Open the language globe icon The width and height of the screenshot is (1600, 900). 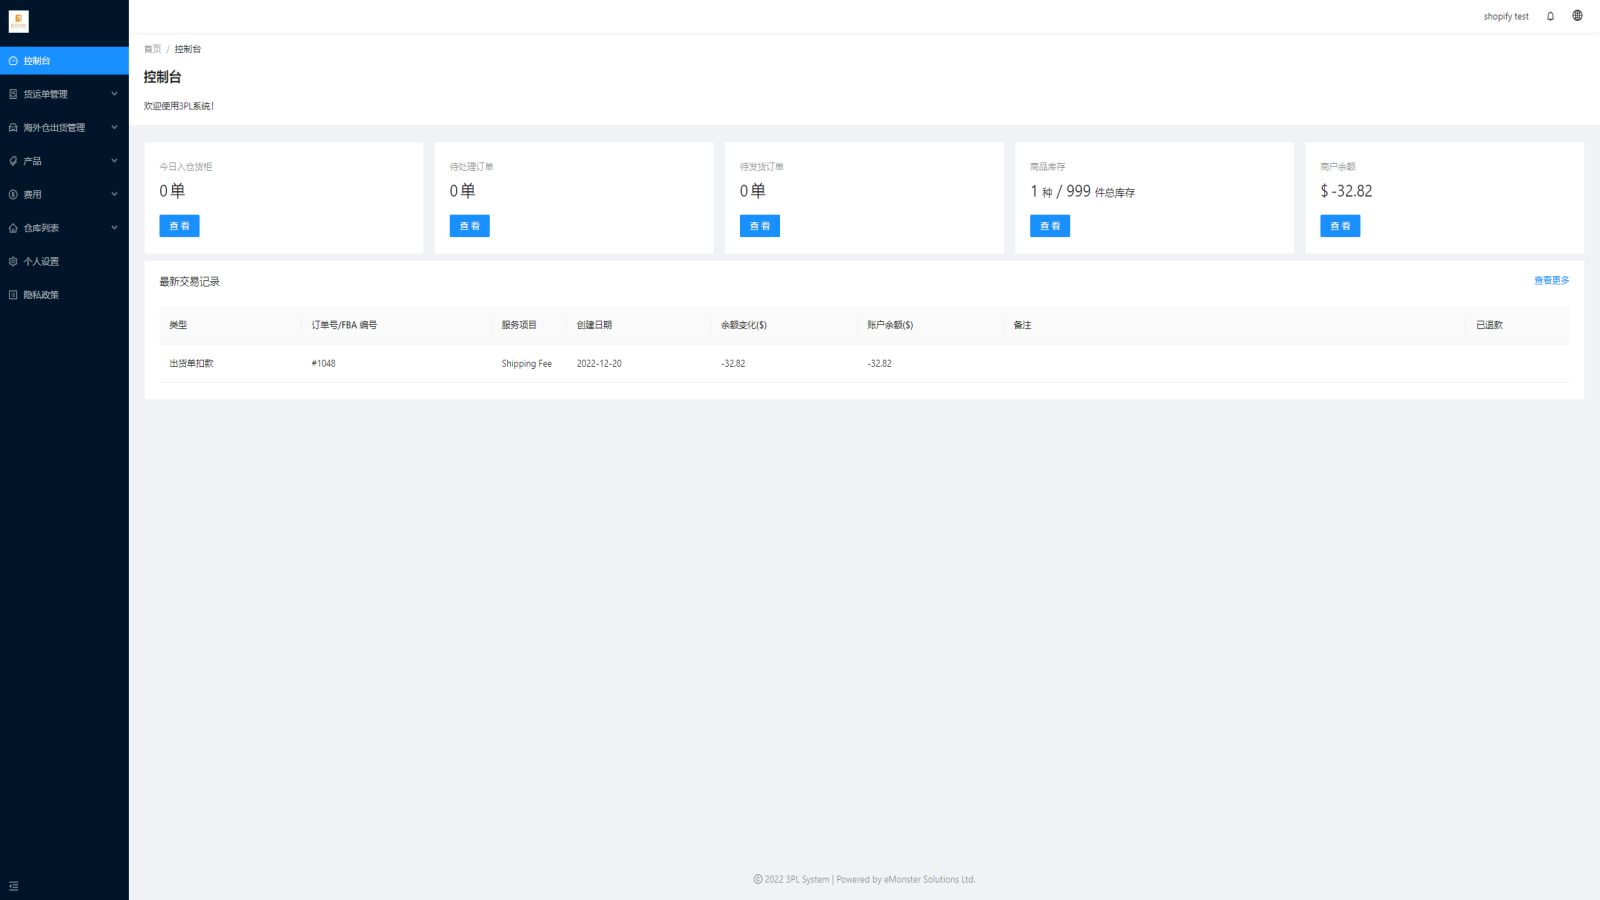pyautogui.click(x=1578, y=16)
